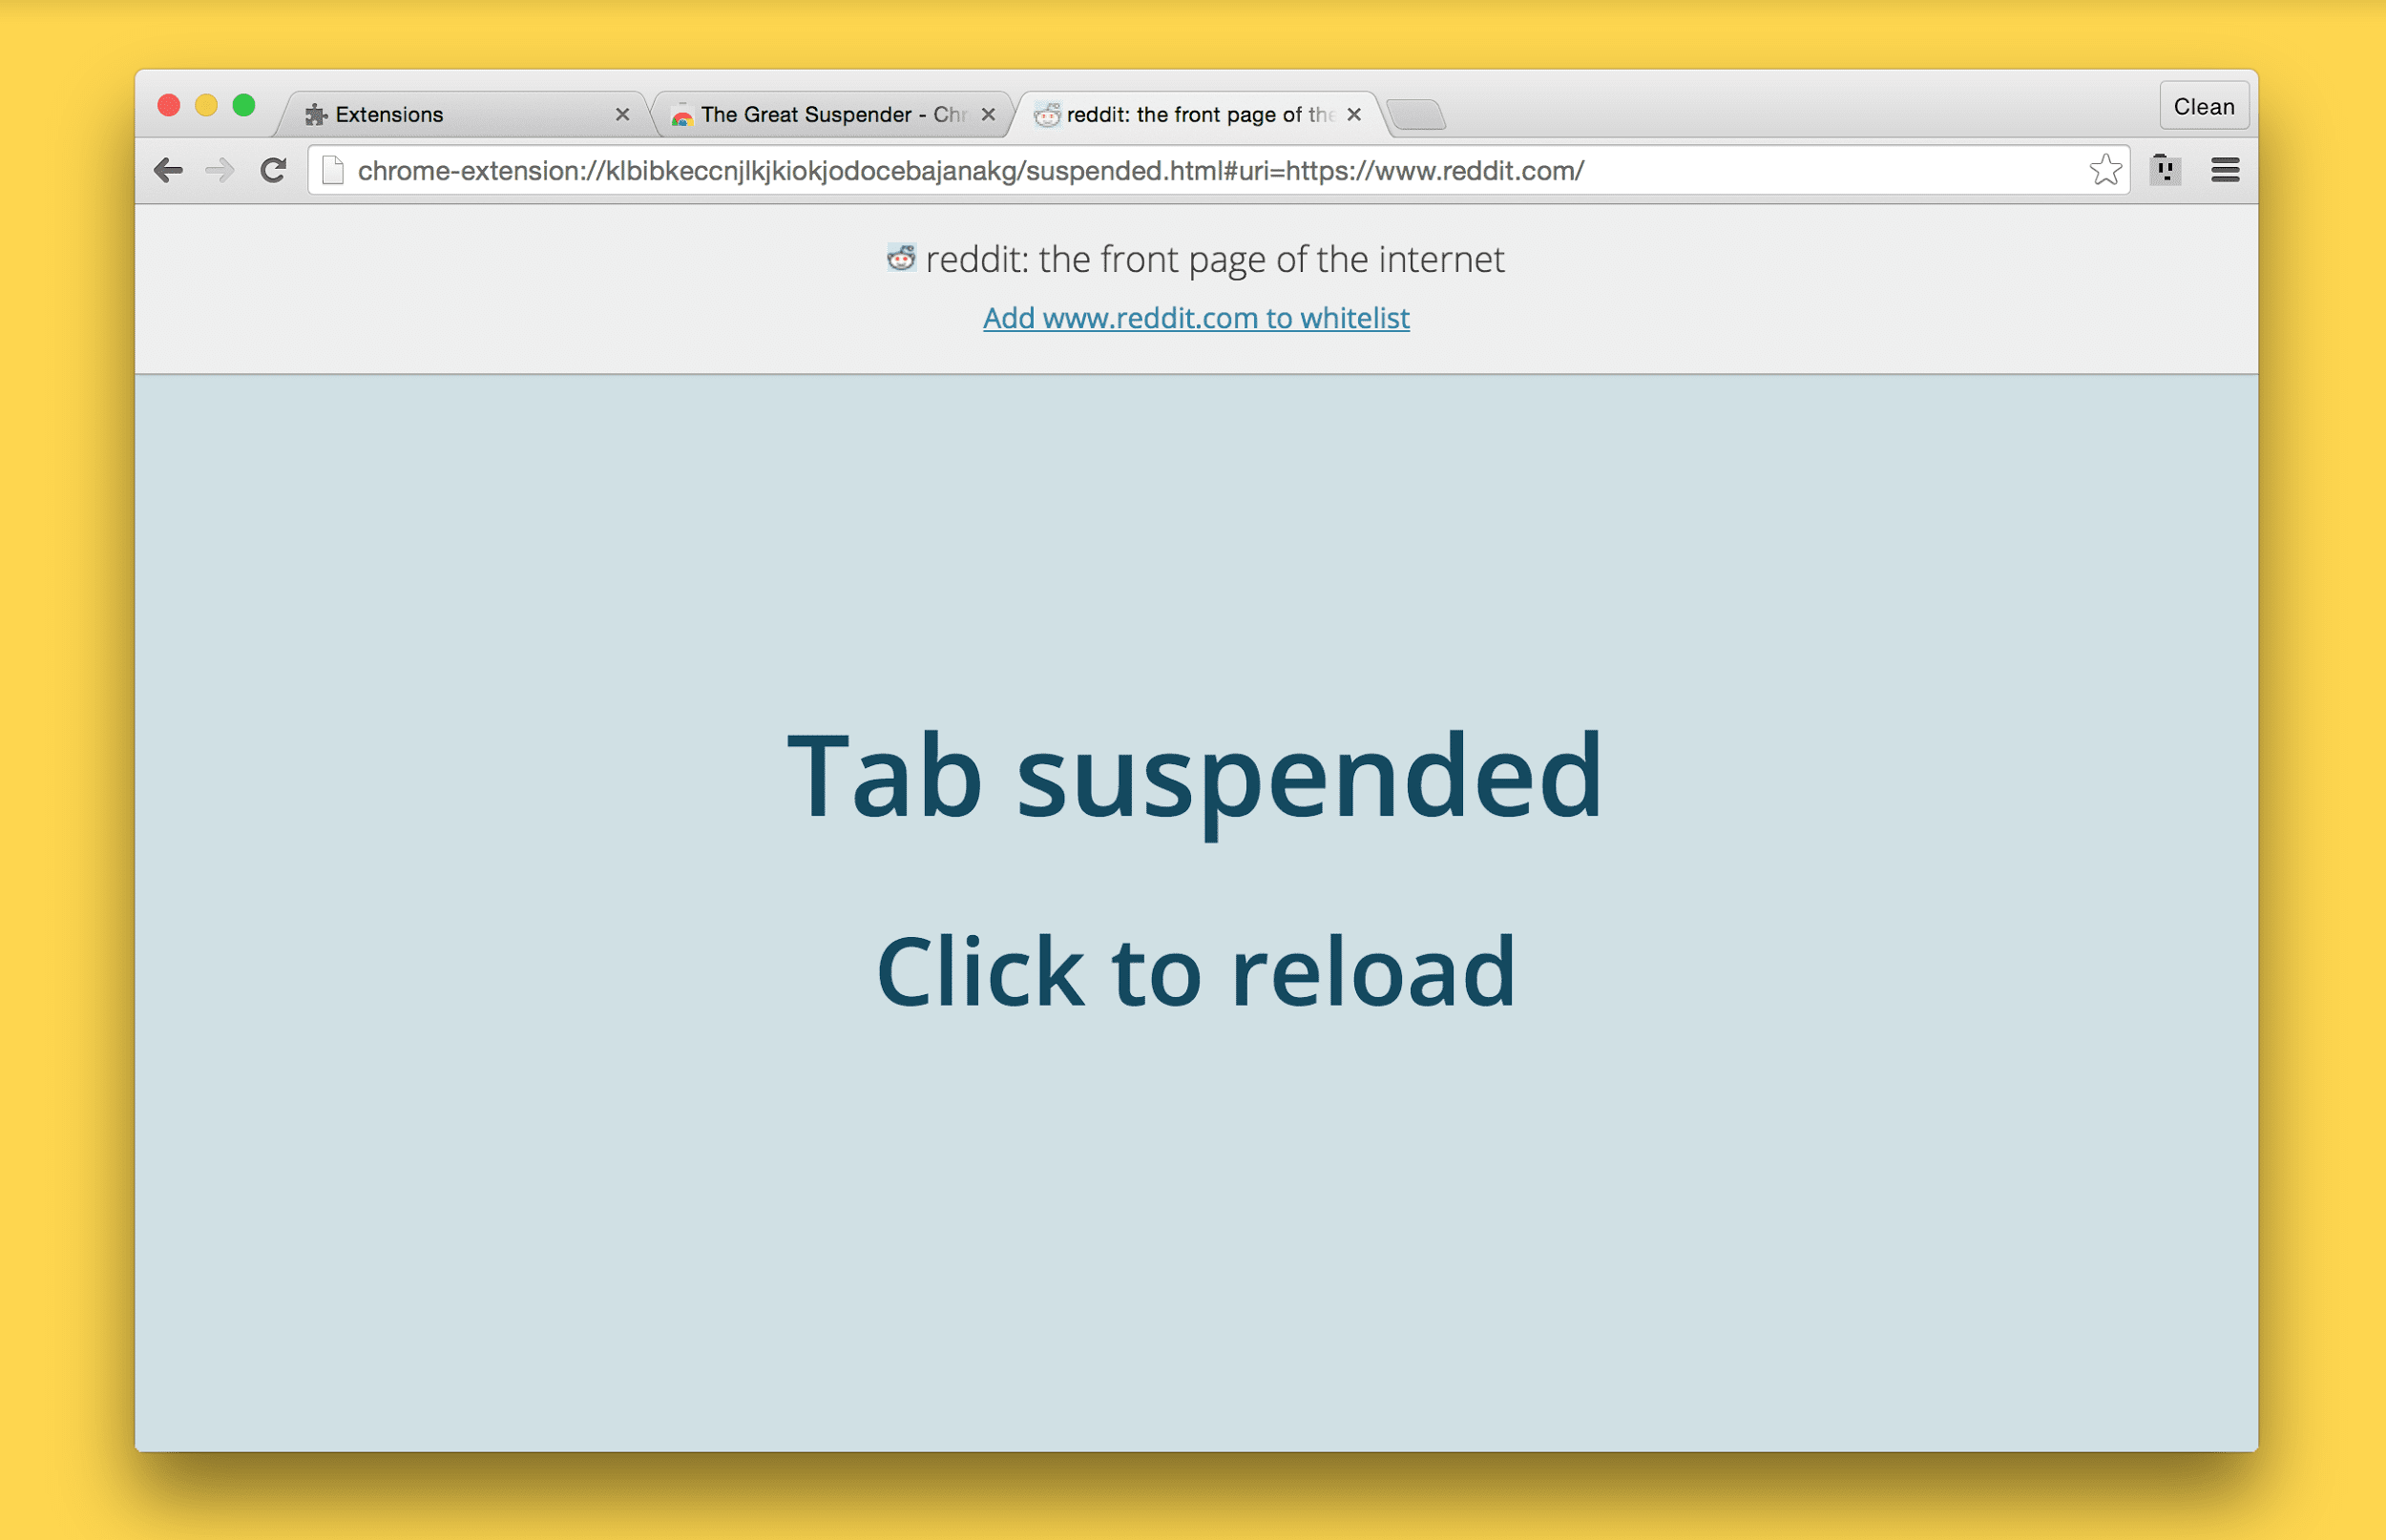Click the page reload icon
Viewport: 2386px width, 1540px height.
coord(273,171)
